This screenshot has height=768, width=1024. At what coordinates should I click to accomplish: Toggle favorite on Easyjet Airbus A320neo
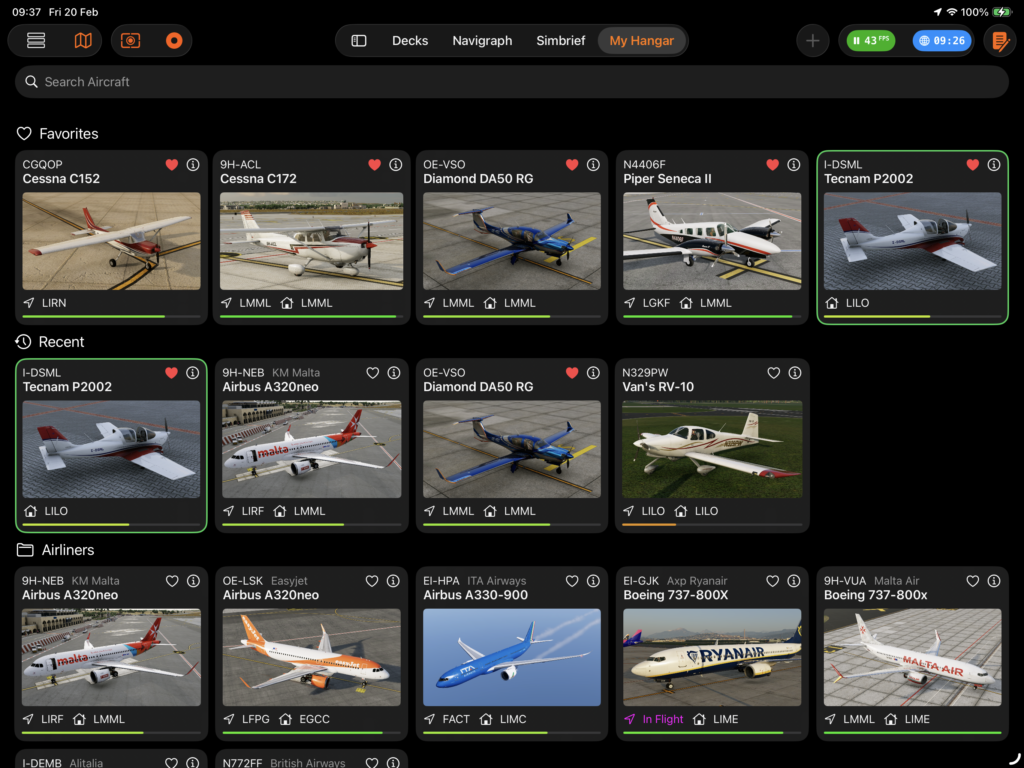tap(372, 581)
